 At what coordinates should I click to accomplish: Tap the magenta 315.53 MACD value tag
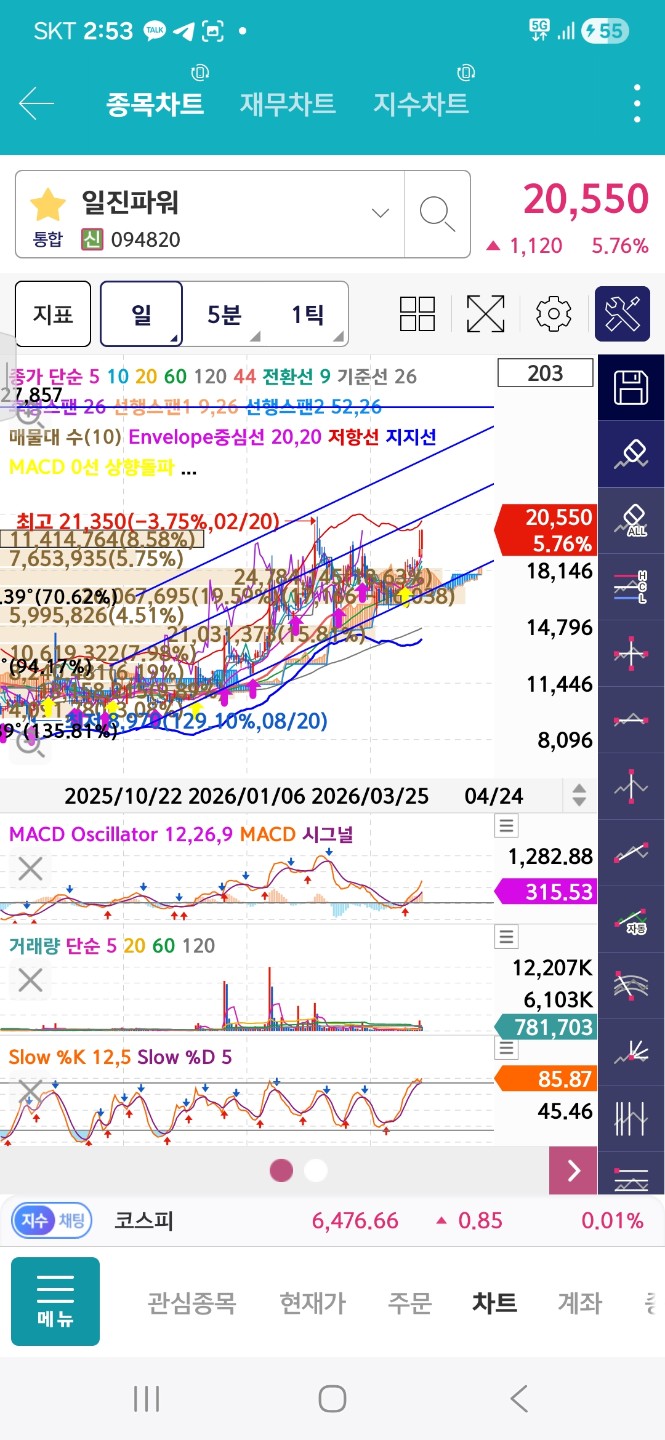[x=546, y=891]
